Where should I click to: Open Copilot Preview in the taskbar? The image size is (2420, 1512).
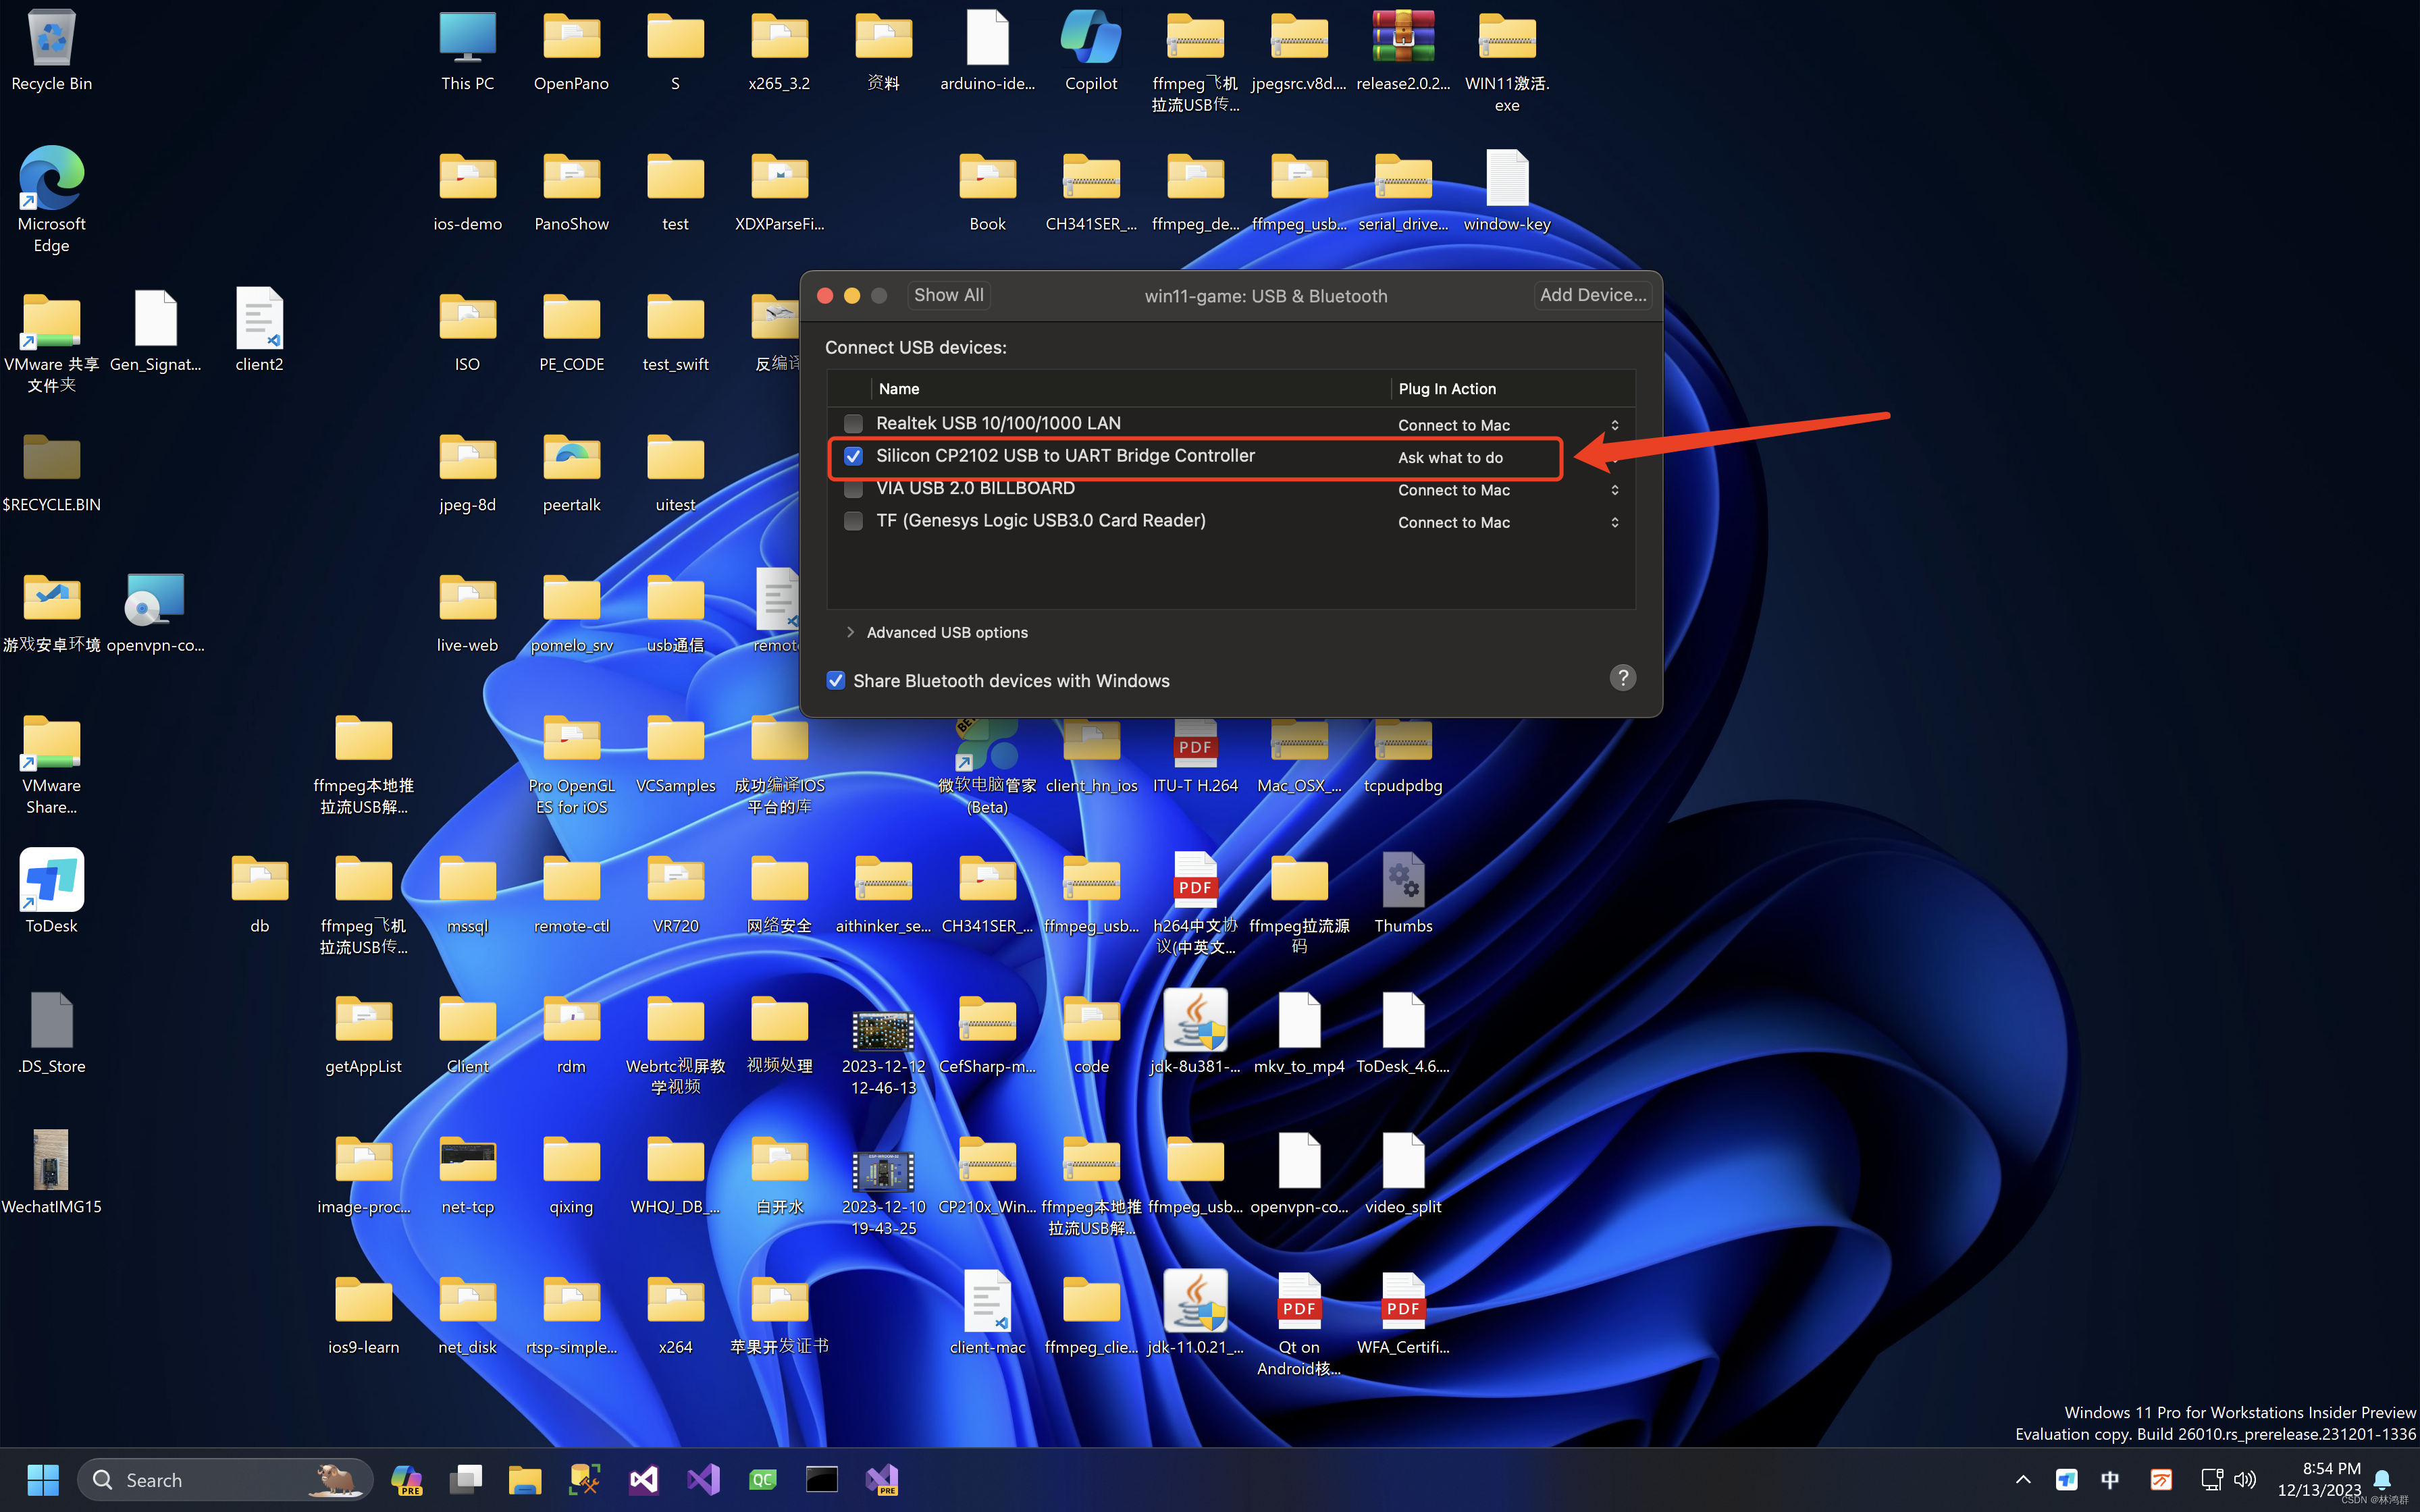pos(406,1480)
